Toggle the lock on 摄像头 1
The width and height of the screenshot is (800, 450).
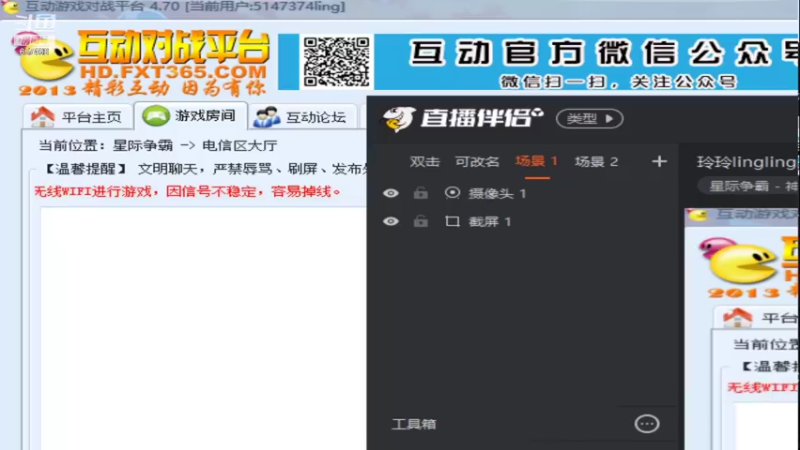(420, 193)
